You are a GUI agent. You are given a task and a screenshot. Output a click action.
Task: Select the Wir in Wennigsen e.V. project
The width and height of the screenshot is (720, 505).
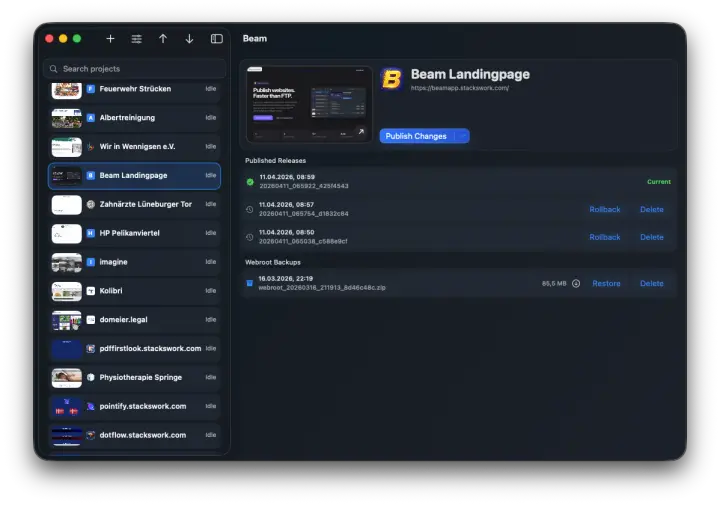135,147
